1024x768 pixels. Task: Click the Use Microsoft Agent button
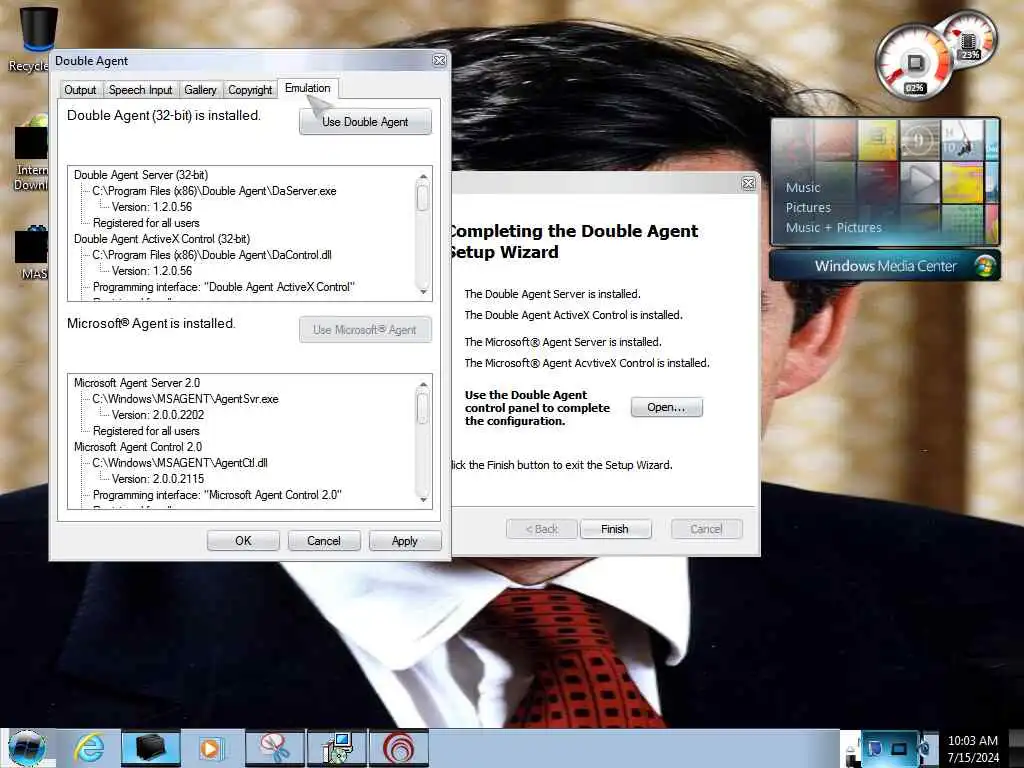click(365, 330)
